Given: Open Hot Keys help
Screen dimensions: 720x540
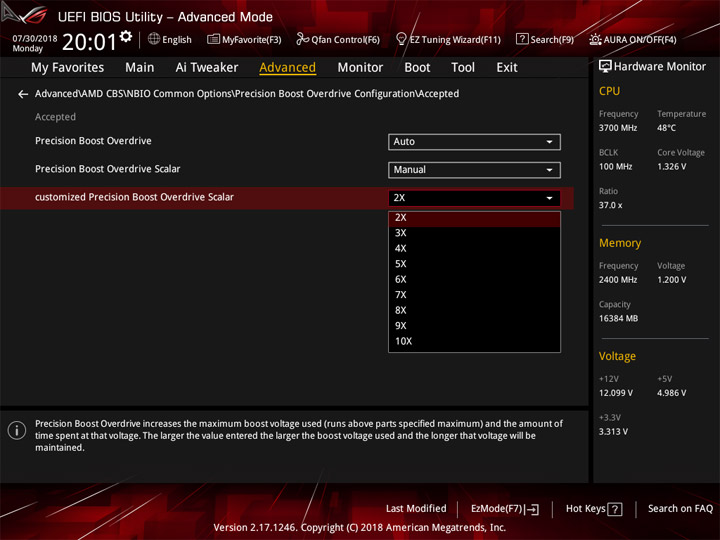Looking at the screenshot, I should coord(594,509).
